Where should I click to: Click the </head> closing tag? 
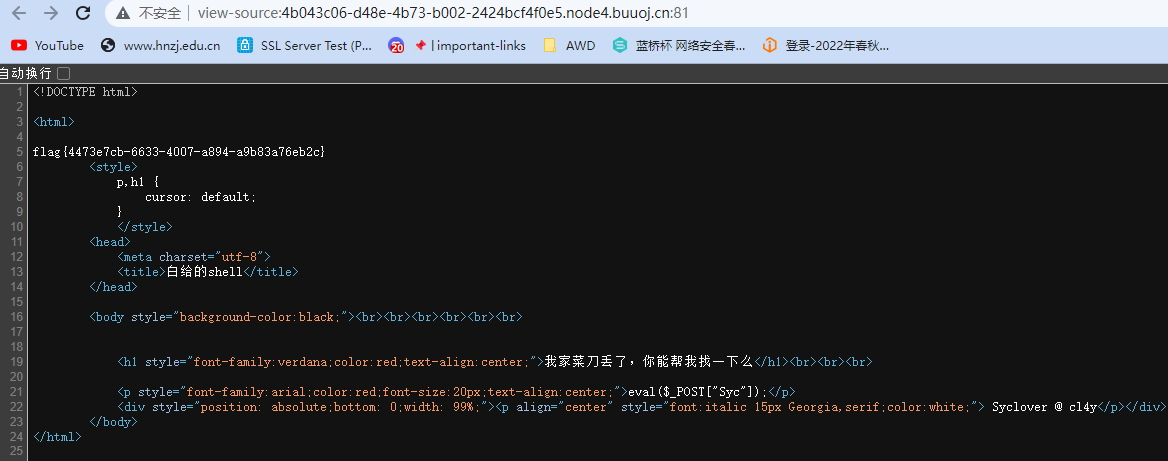[x=113, y=287]
